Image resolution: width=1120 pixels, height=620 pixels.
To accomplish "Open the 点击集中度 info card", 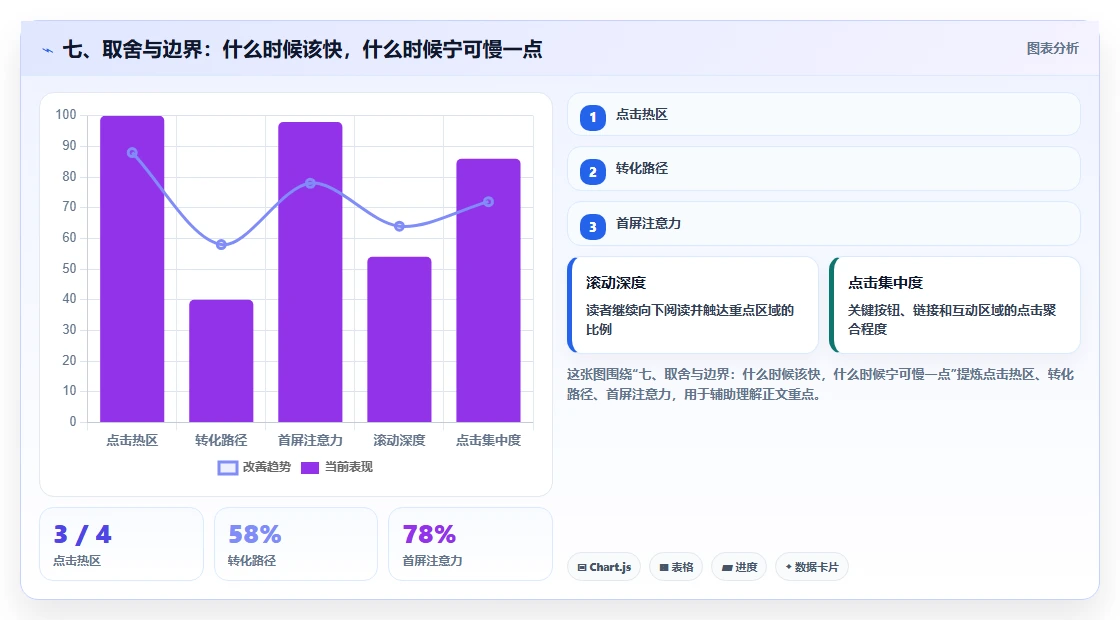I will (955, 305).
